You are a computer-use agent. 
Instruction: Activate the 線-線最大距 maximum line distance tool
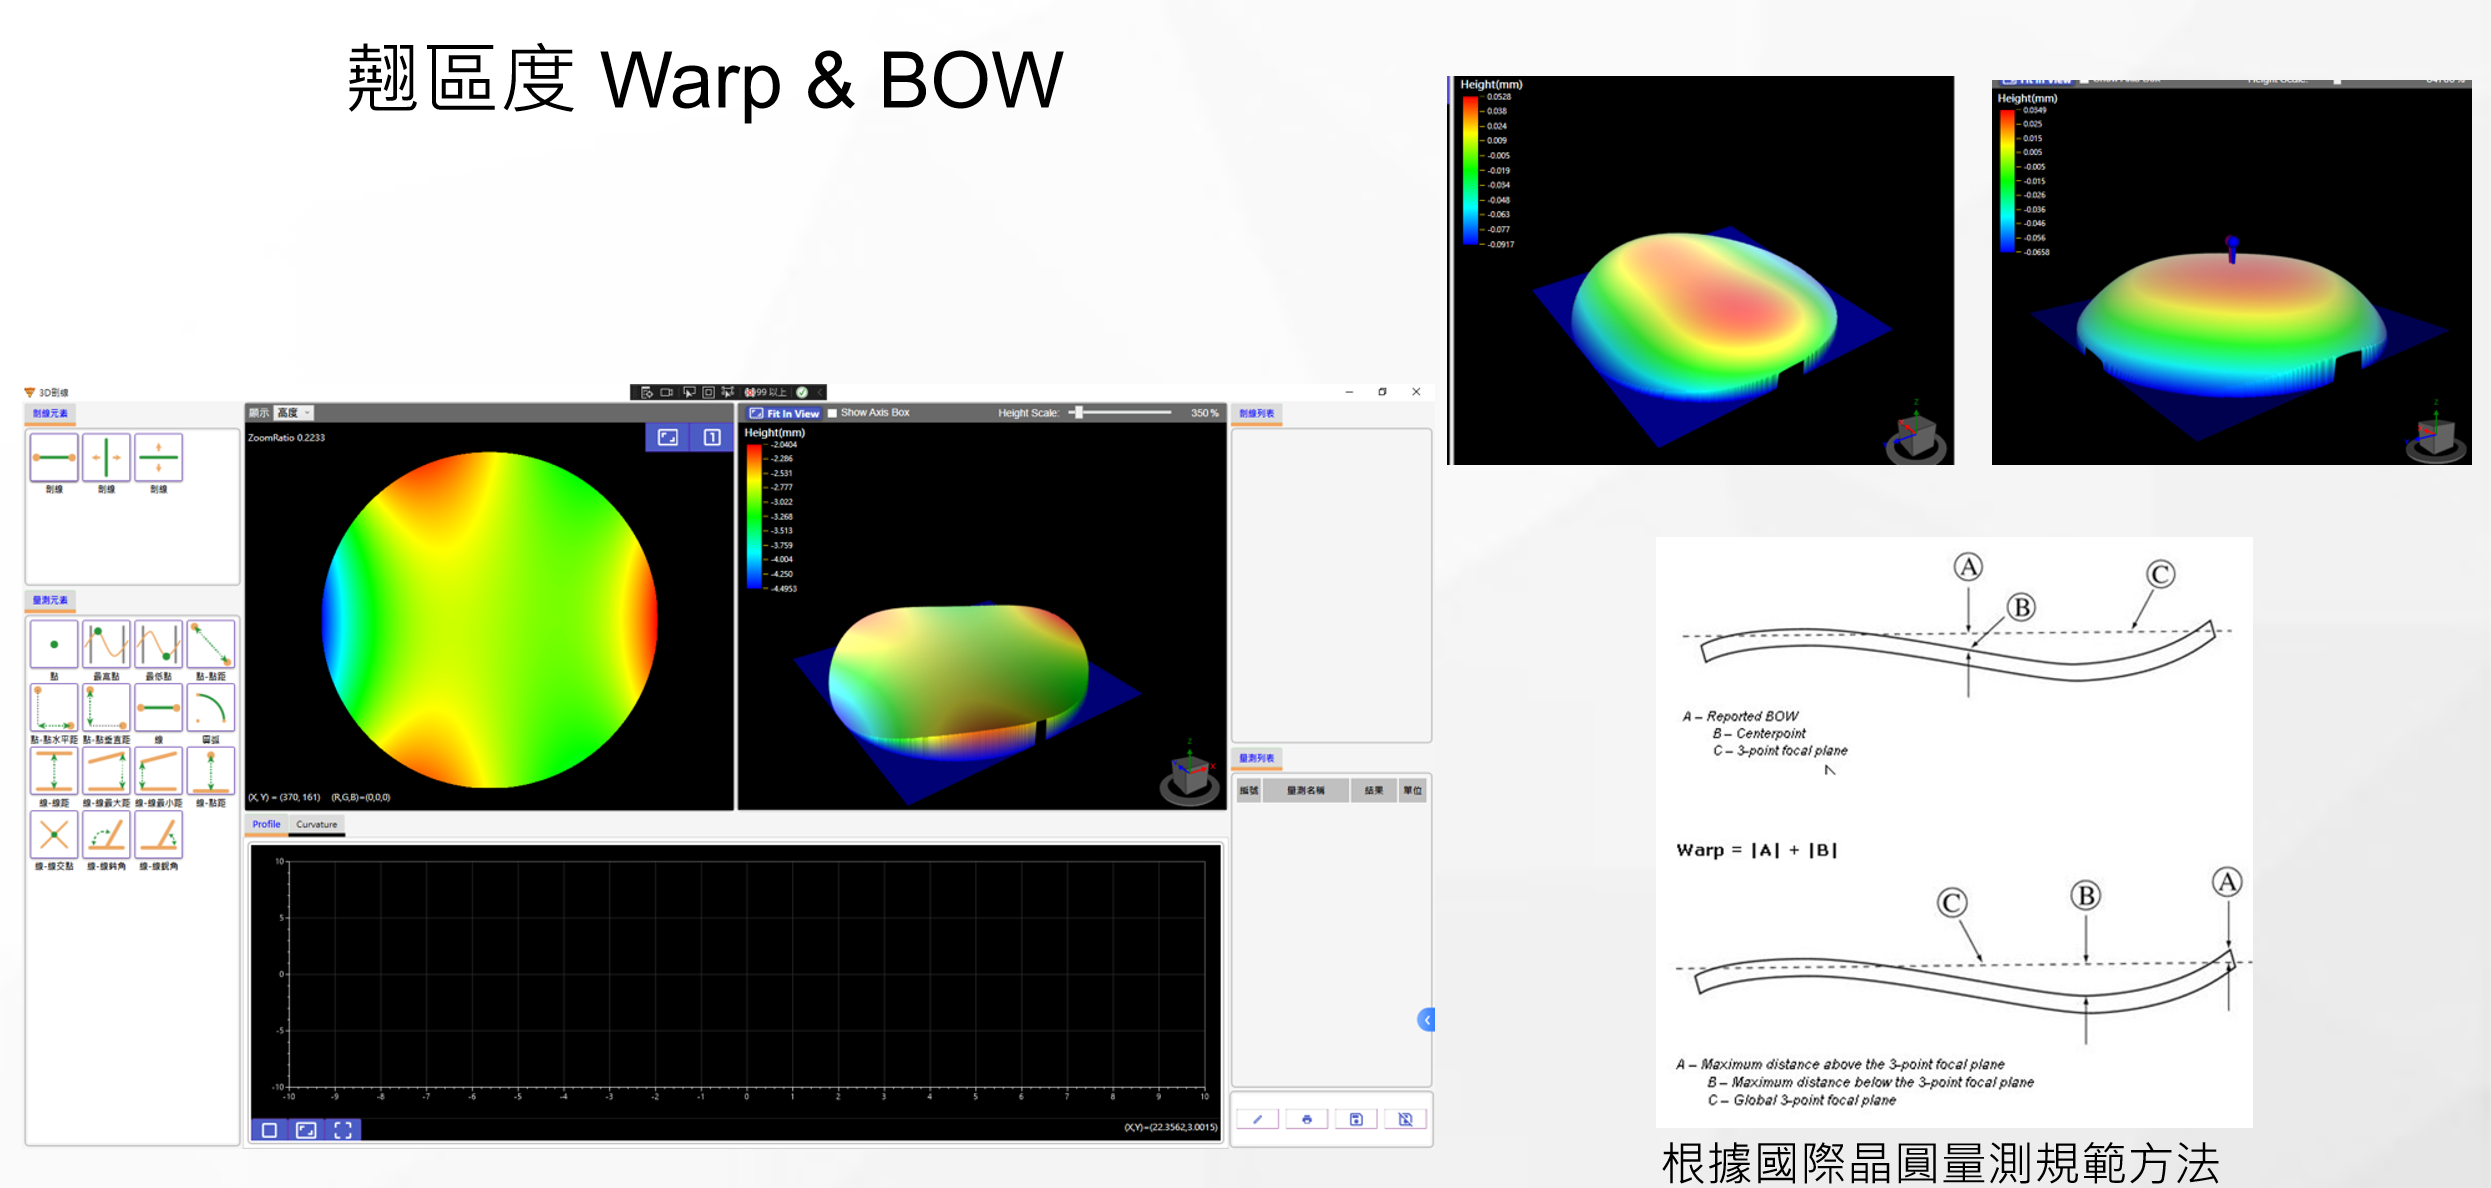(106, 771)
